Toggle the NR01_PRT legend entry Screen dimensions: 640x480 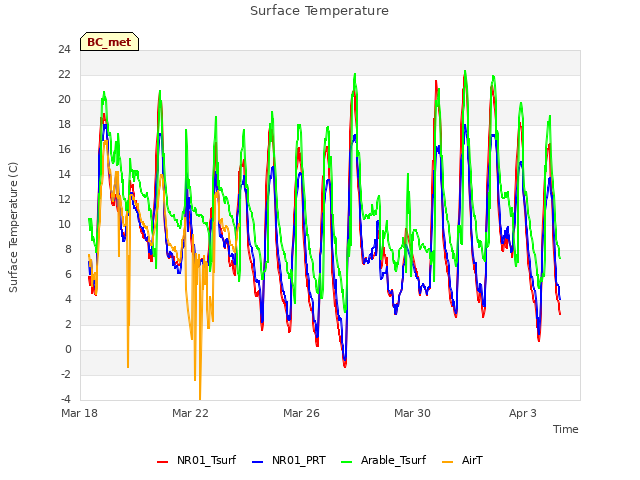click(289, 460)
